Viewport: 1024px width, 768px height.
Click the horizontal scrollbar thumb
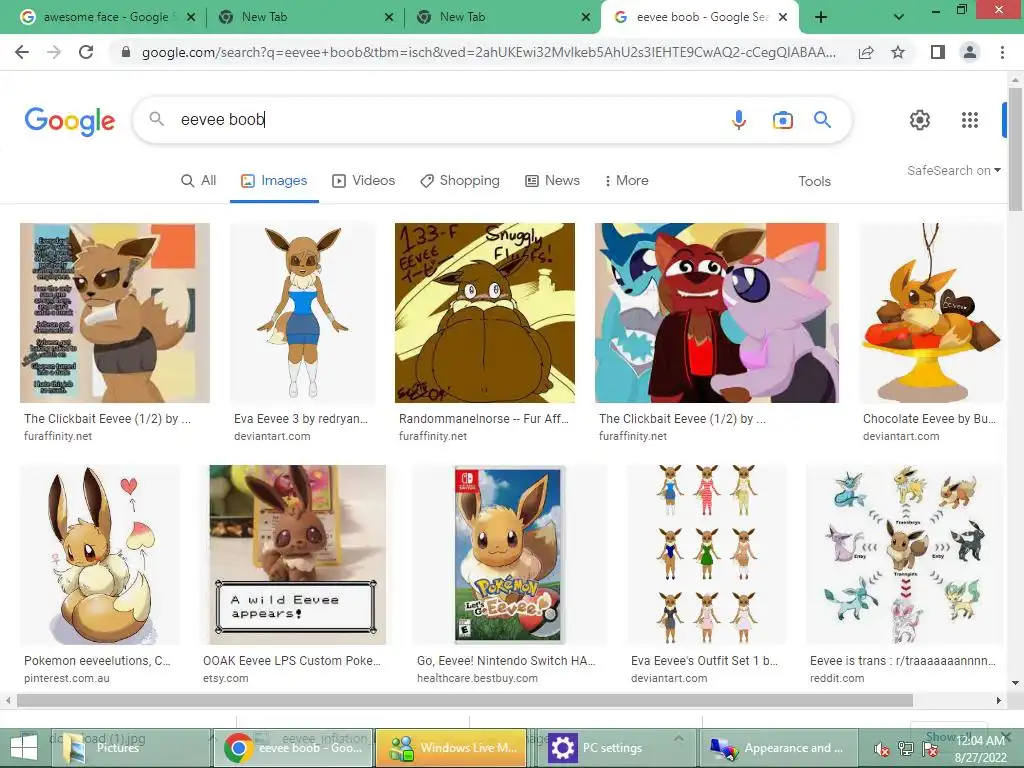point(464,700)
